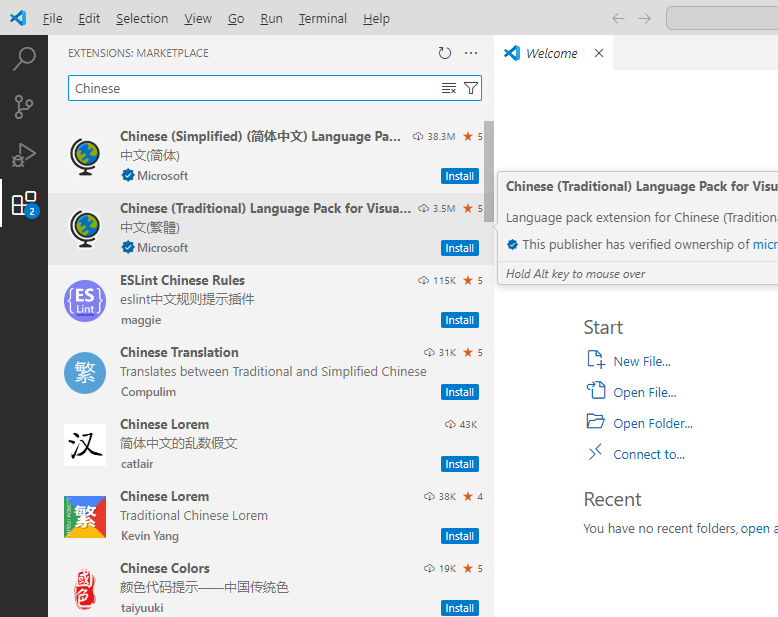This screenshot has width=778, height=617.
Task: Click the Open Folder... link
Action: 653,424
